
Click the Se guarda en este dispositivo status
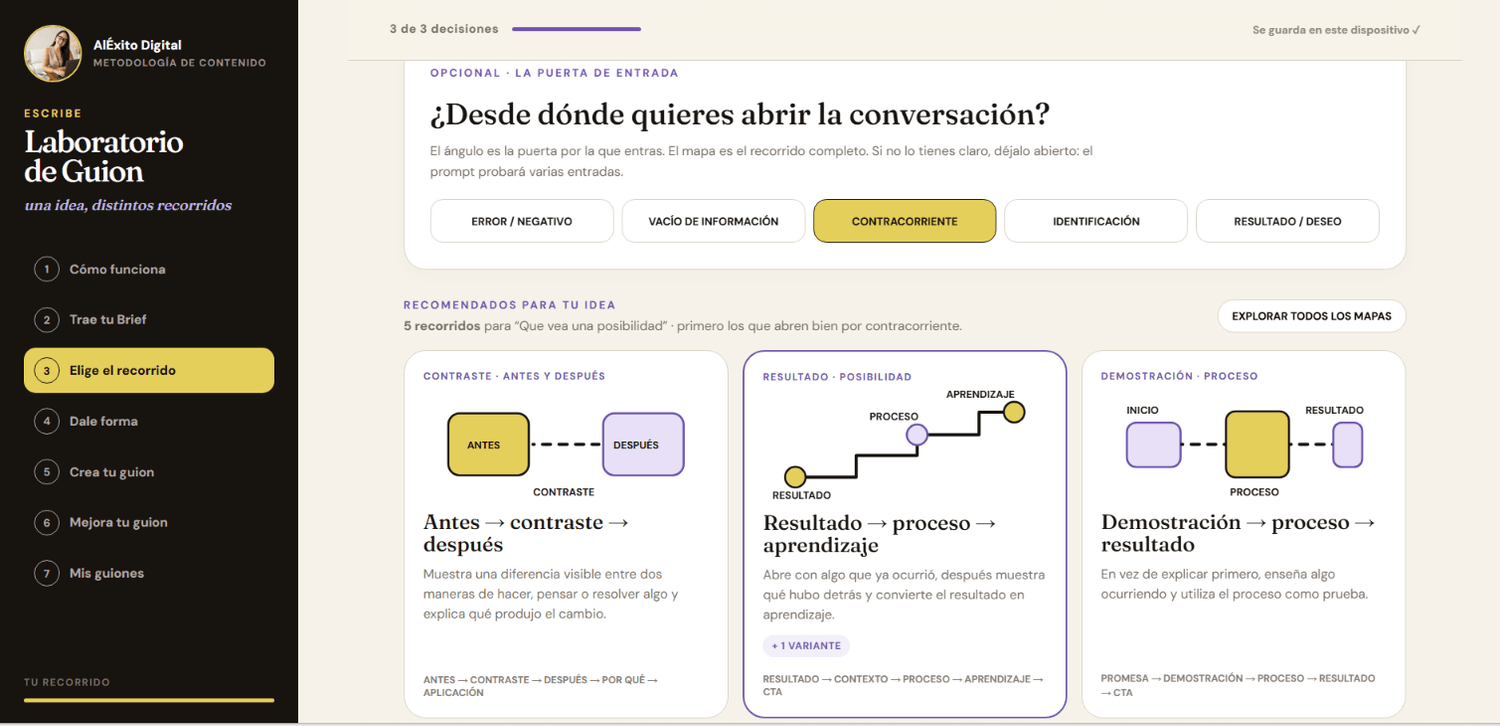coord(1336,30)
